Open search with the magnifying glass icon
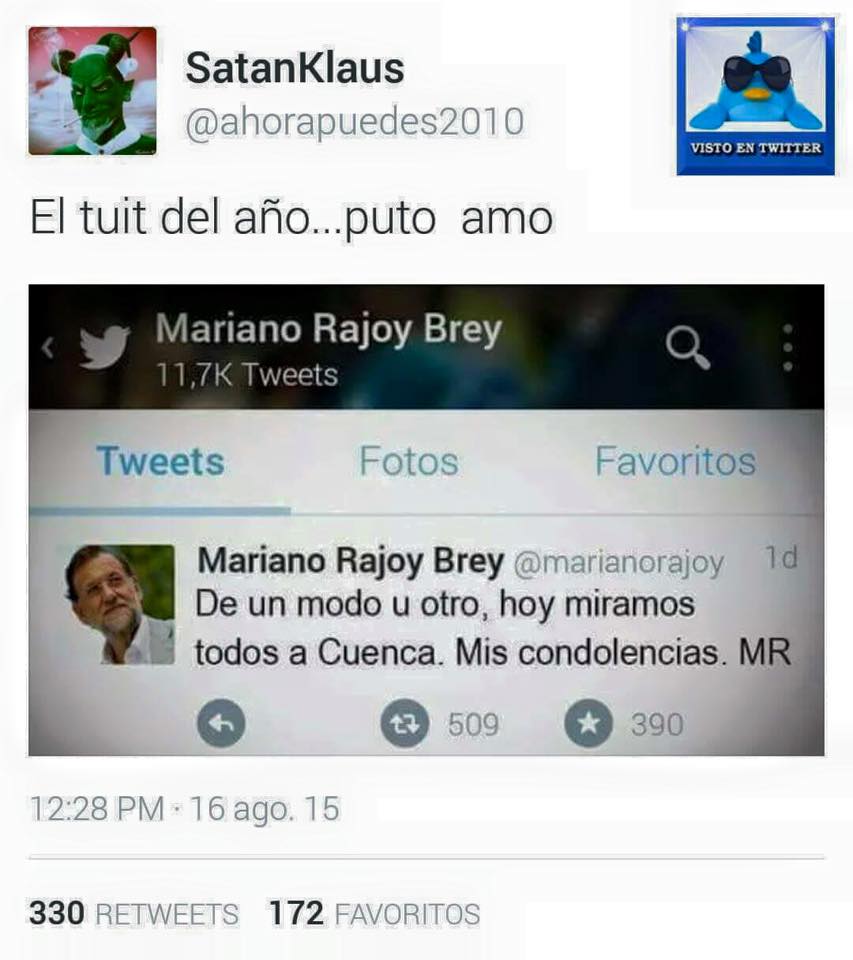Image resolution: width=853 pixels, height=960 pixels. [688, 347]
